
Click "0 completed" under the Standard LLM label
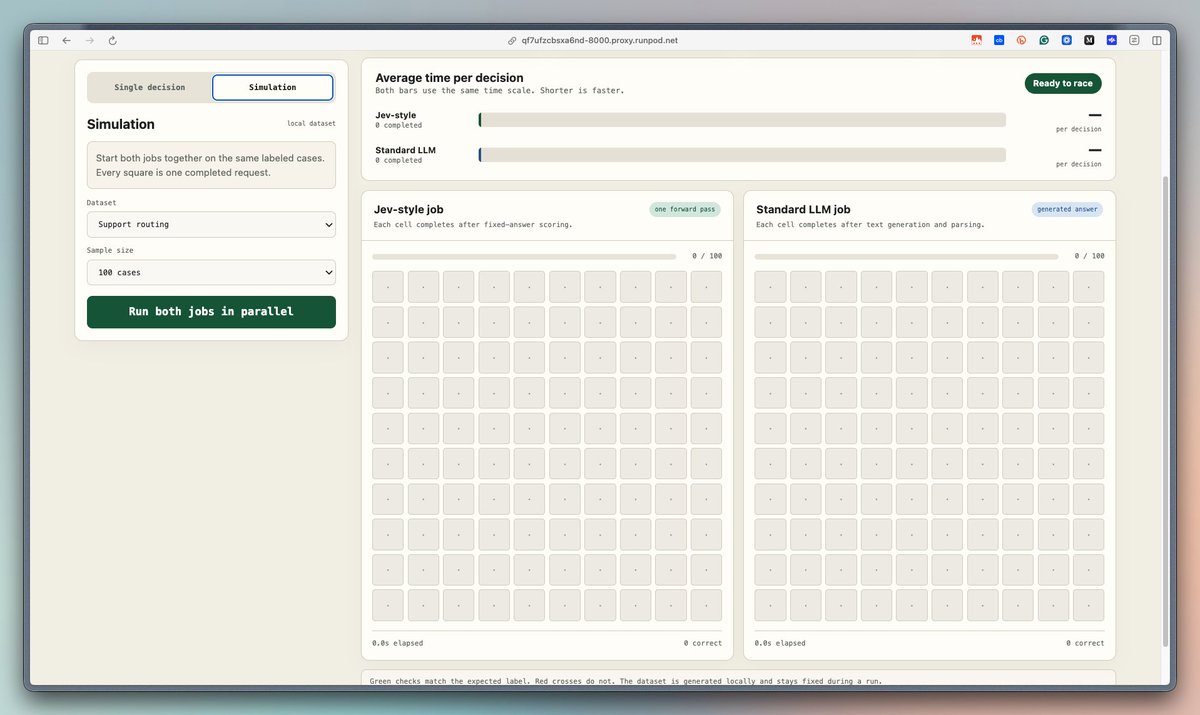pyautogui.click(x=398, y=160)
